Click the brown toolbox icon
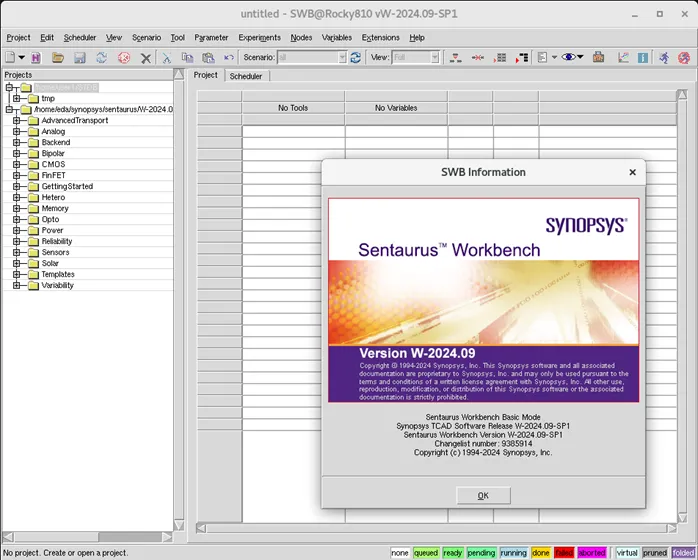The width and height of the screenshot is (698, 560). tap(598, 57)
